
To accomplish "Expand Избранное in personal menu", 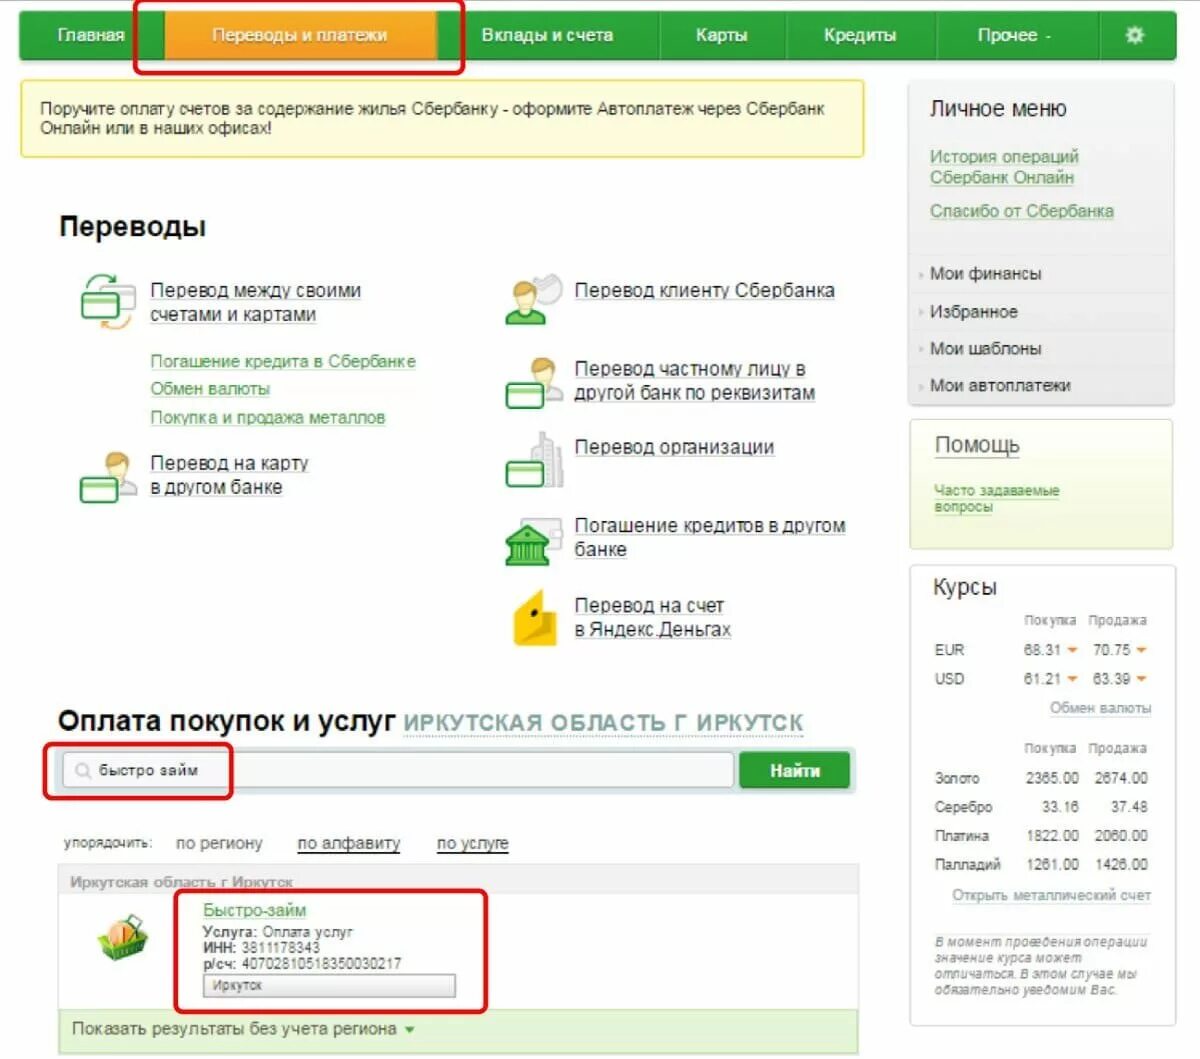I will click(x=973, y=312).
